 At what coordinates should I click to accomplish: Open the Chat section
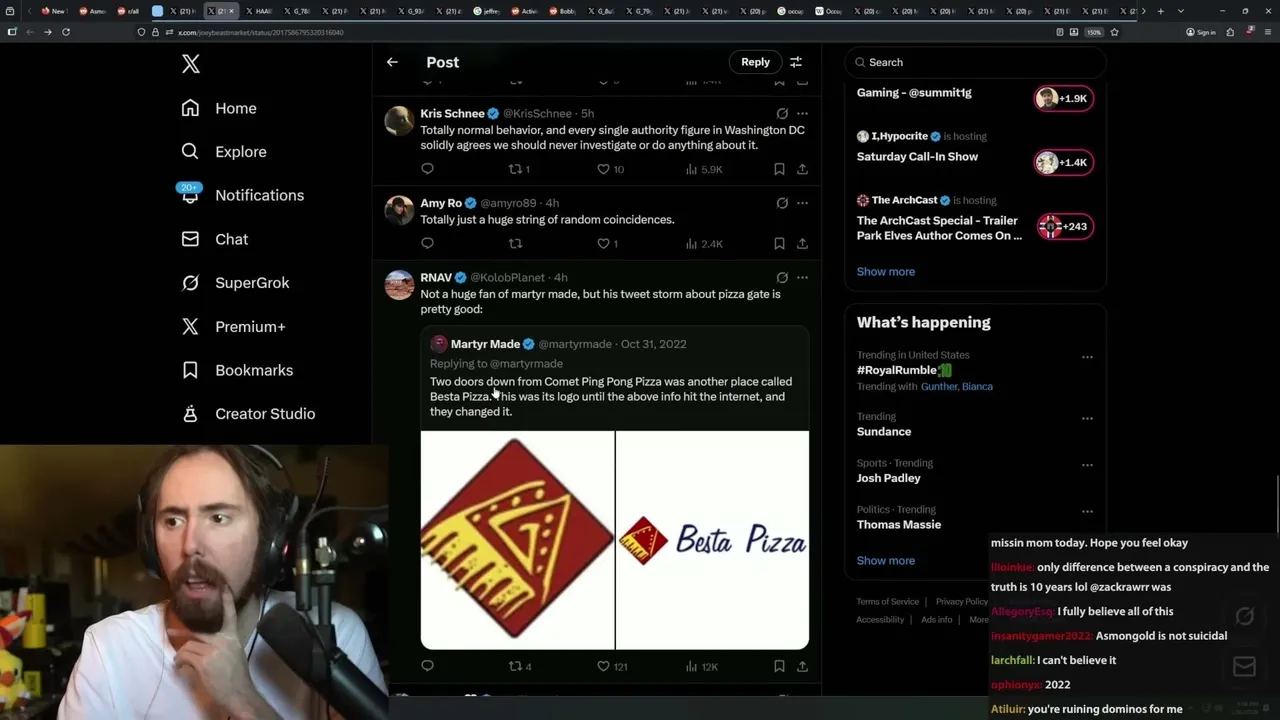[214, 239]
